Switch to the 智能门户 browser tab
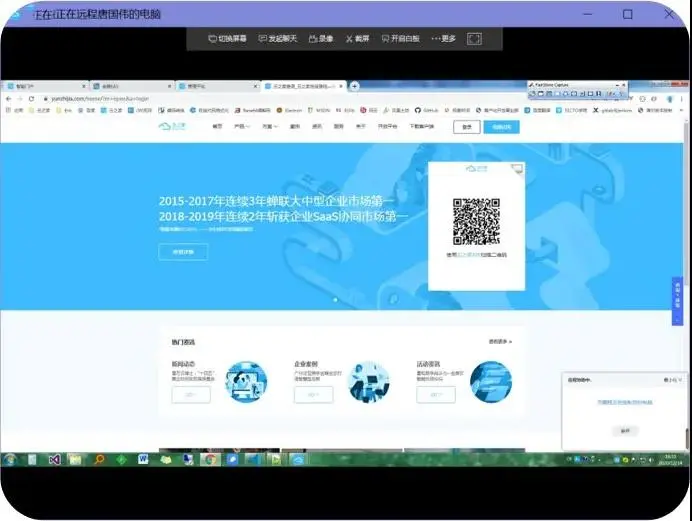This screenshot has width=692, height=521. pos(44,86)
